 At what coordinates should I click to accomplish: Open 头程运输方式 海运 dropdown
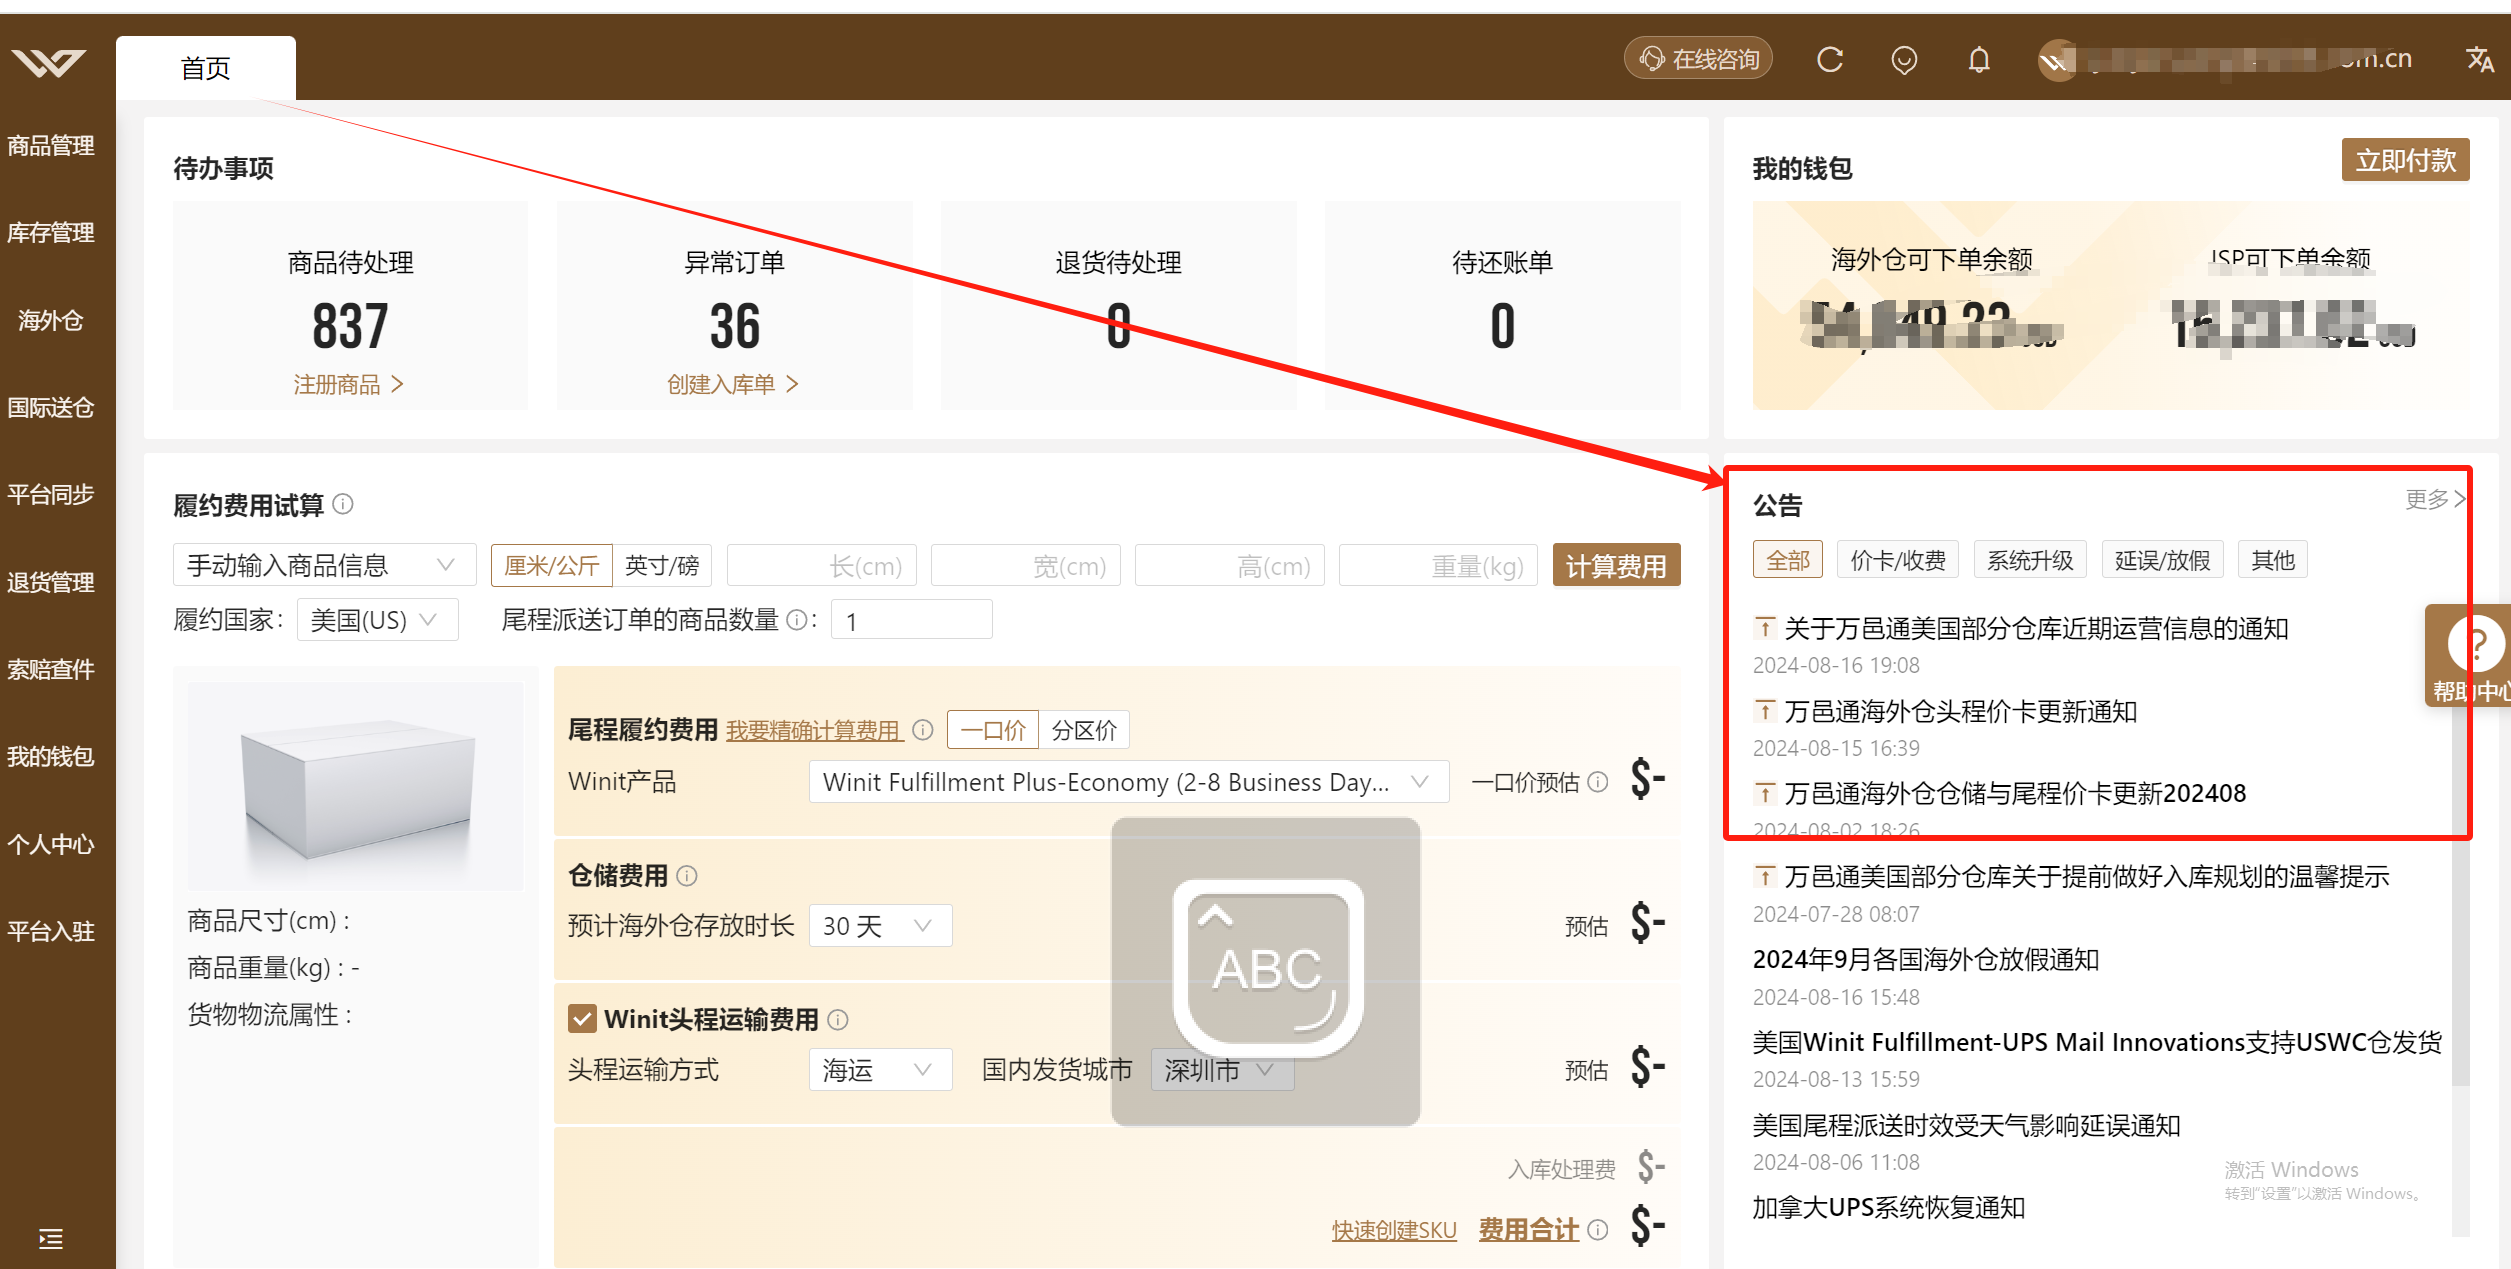click(x=879, y=1070)
